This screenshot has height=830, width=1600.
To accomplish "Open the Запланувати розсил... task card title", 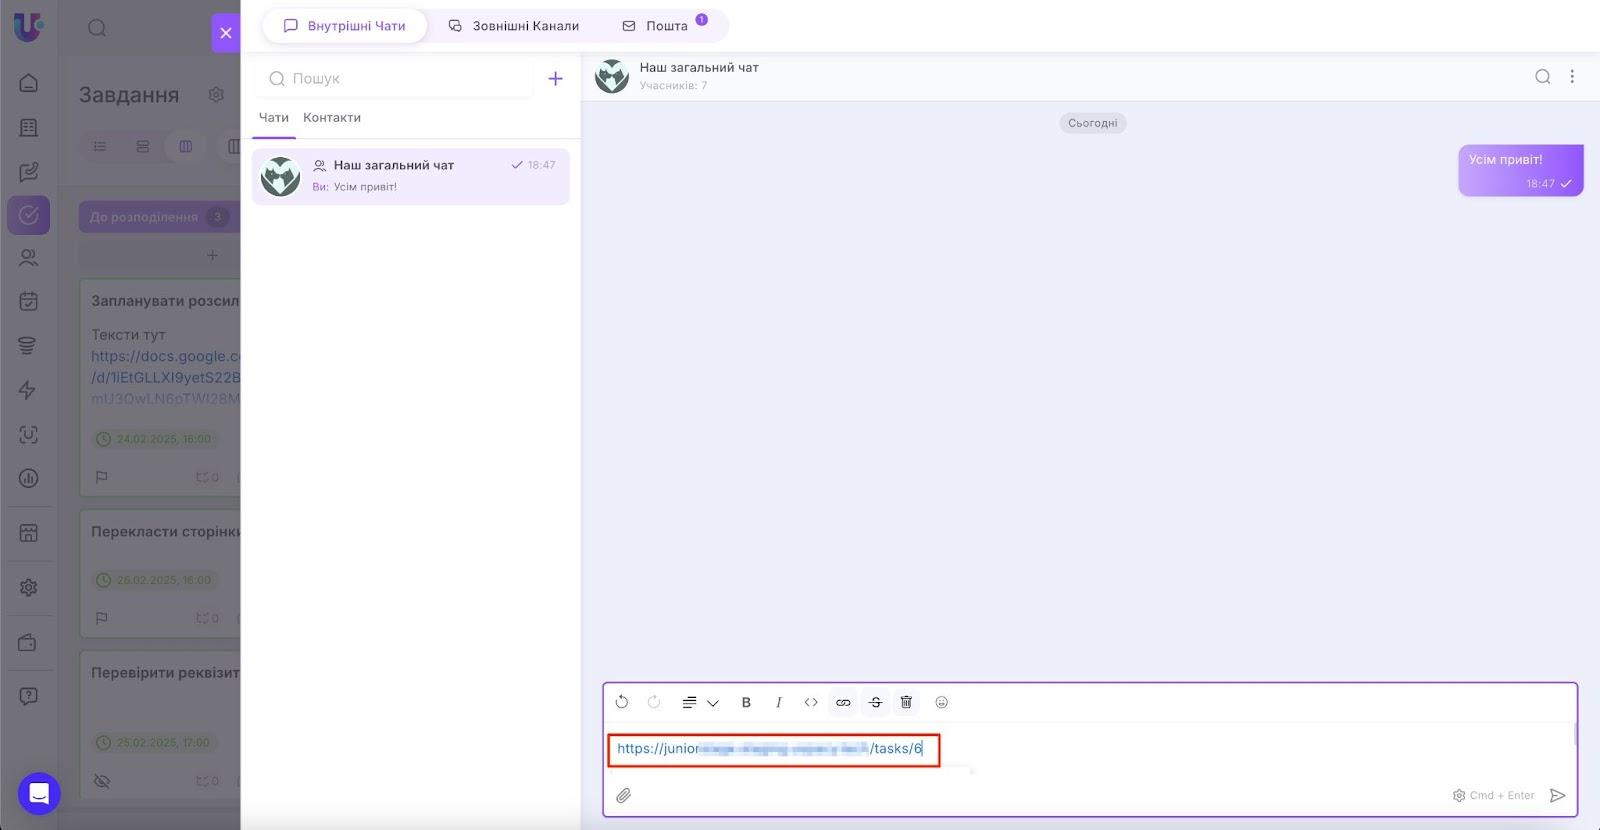I will (165, 301).
